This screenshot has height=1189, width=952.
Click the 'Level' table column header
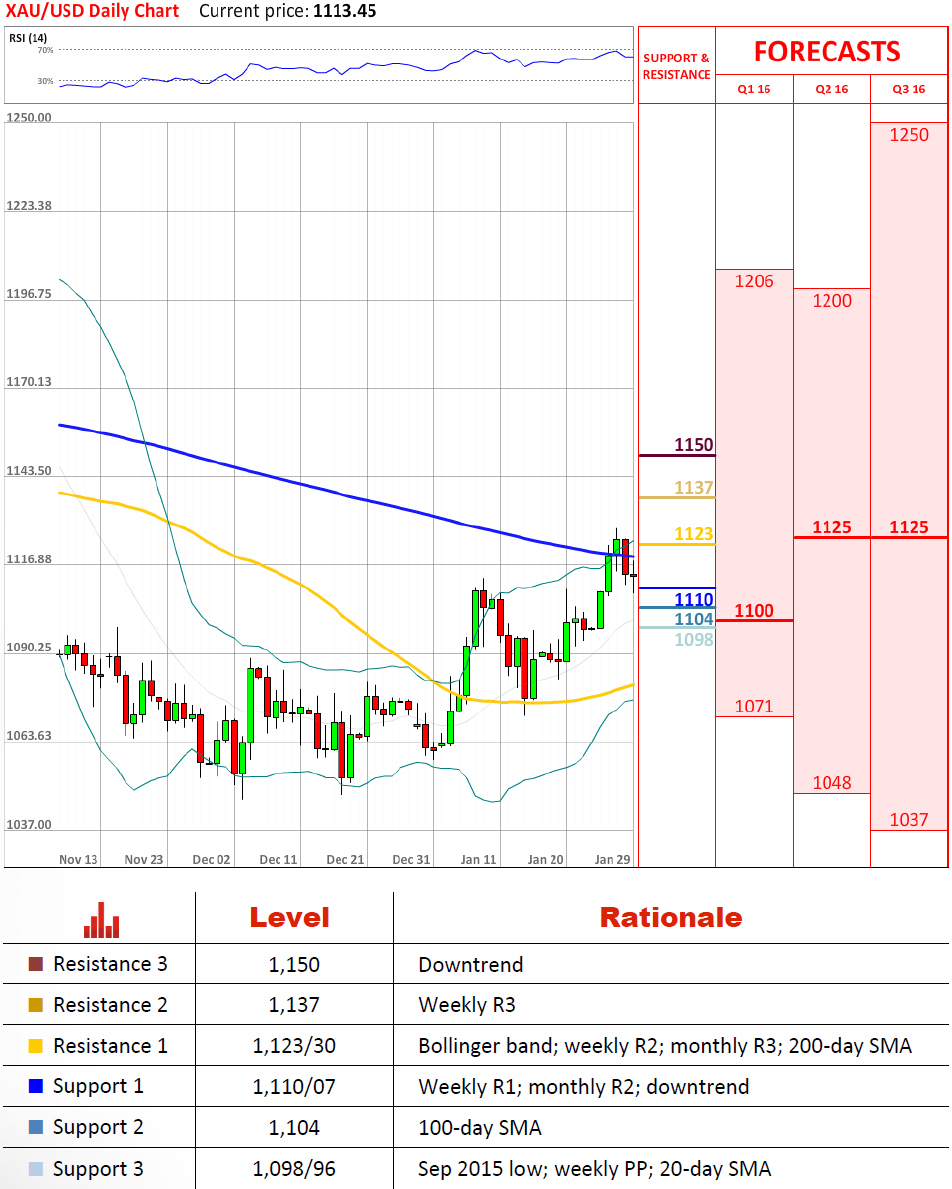coord(290,918)
